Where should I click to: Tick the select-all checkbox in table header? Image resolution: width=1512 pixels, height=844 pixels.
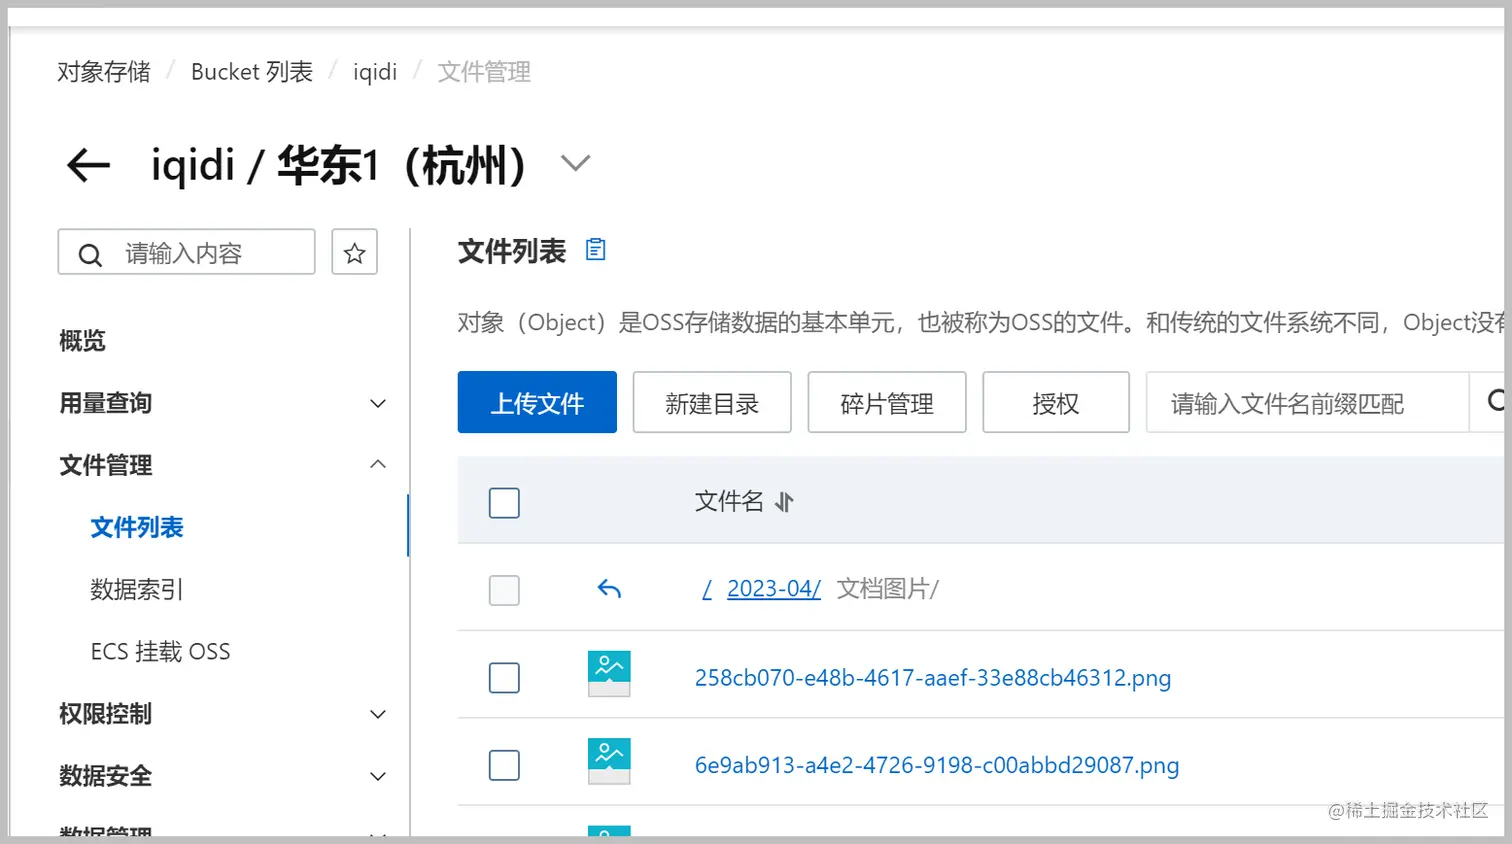[504, 503]
